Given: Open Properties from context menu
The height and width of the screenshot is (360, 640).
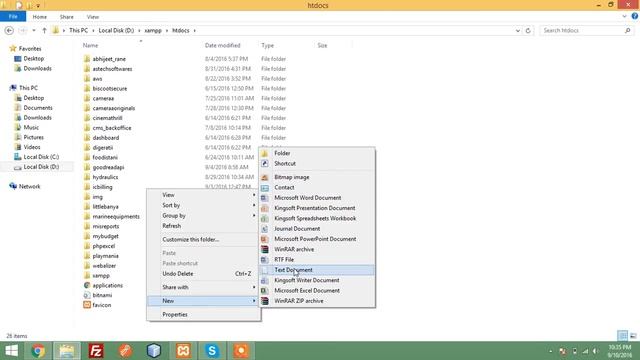Looking at the screenshot, I should 203,315.
